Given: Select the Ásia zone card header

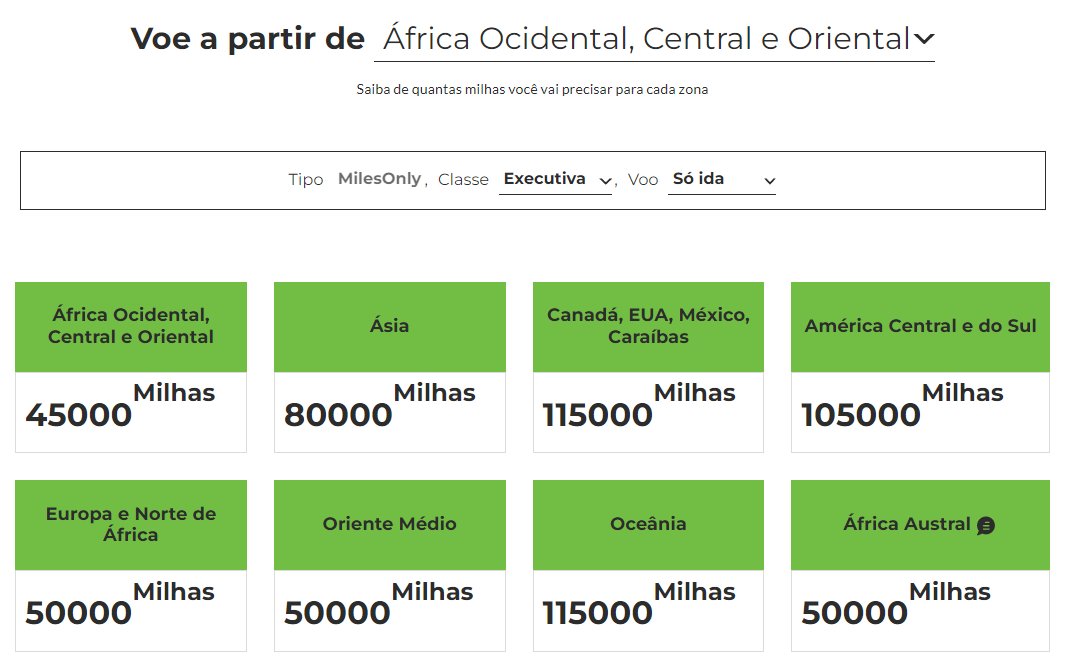Looking at the screenshot, I should pos(390,327).
